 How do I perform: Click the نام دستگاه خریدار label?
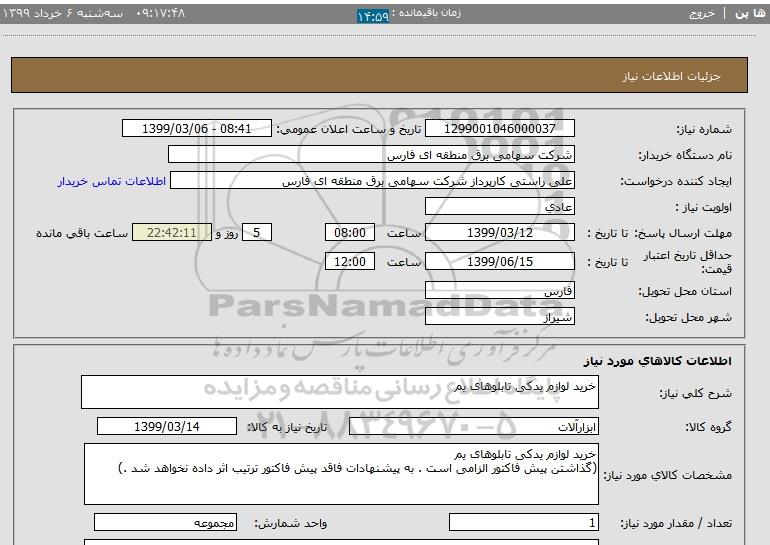[x=685, y=156]
